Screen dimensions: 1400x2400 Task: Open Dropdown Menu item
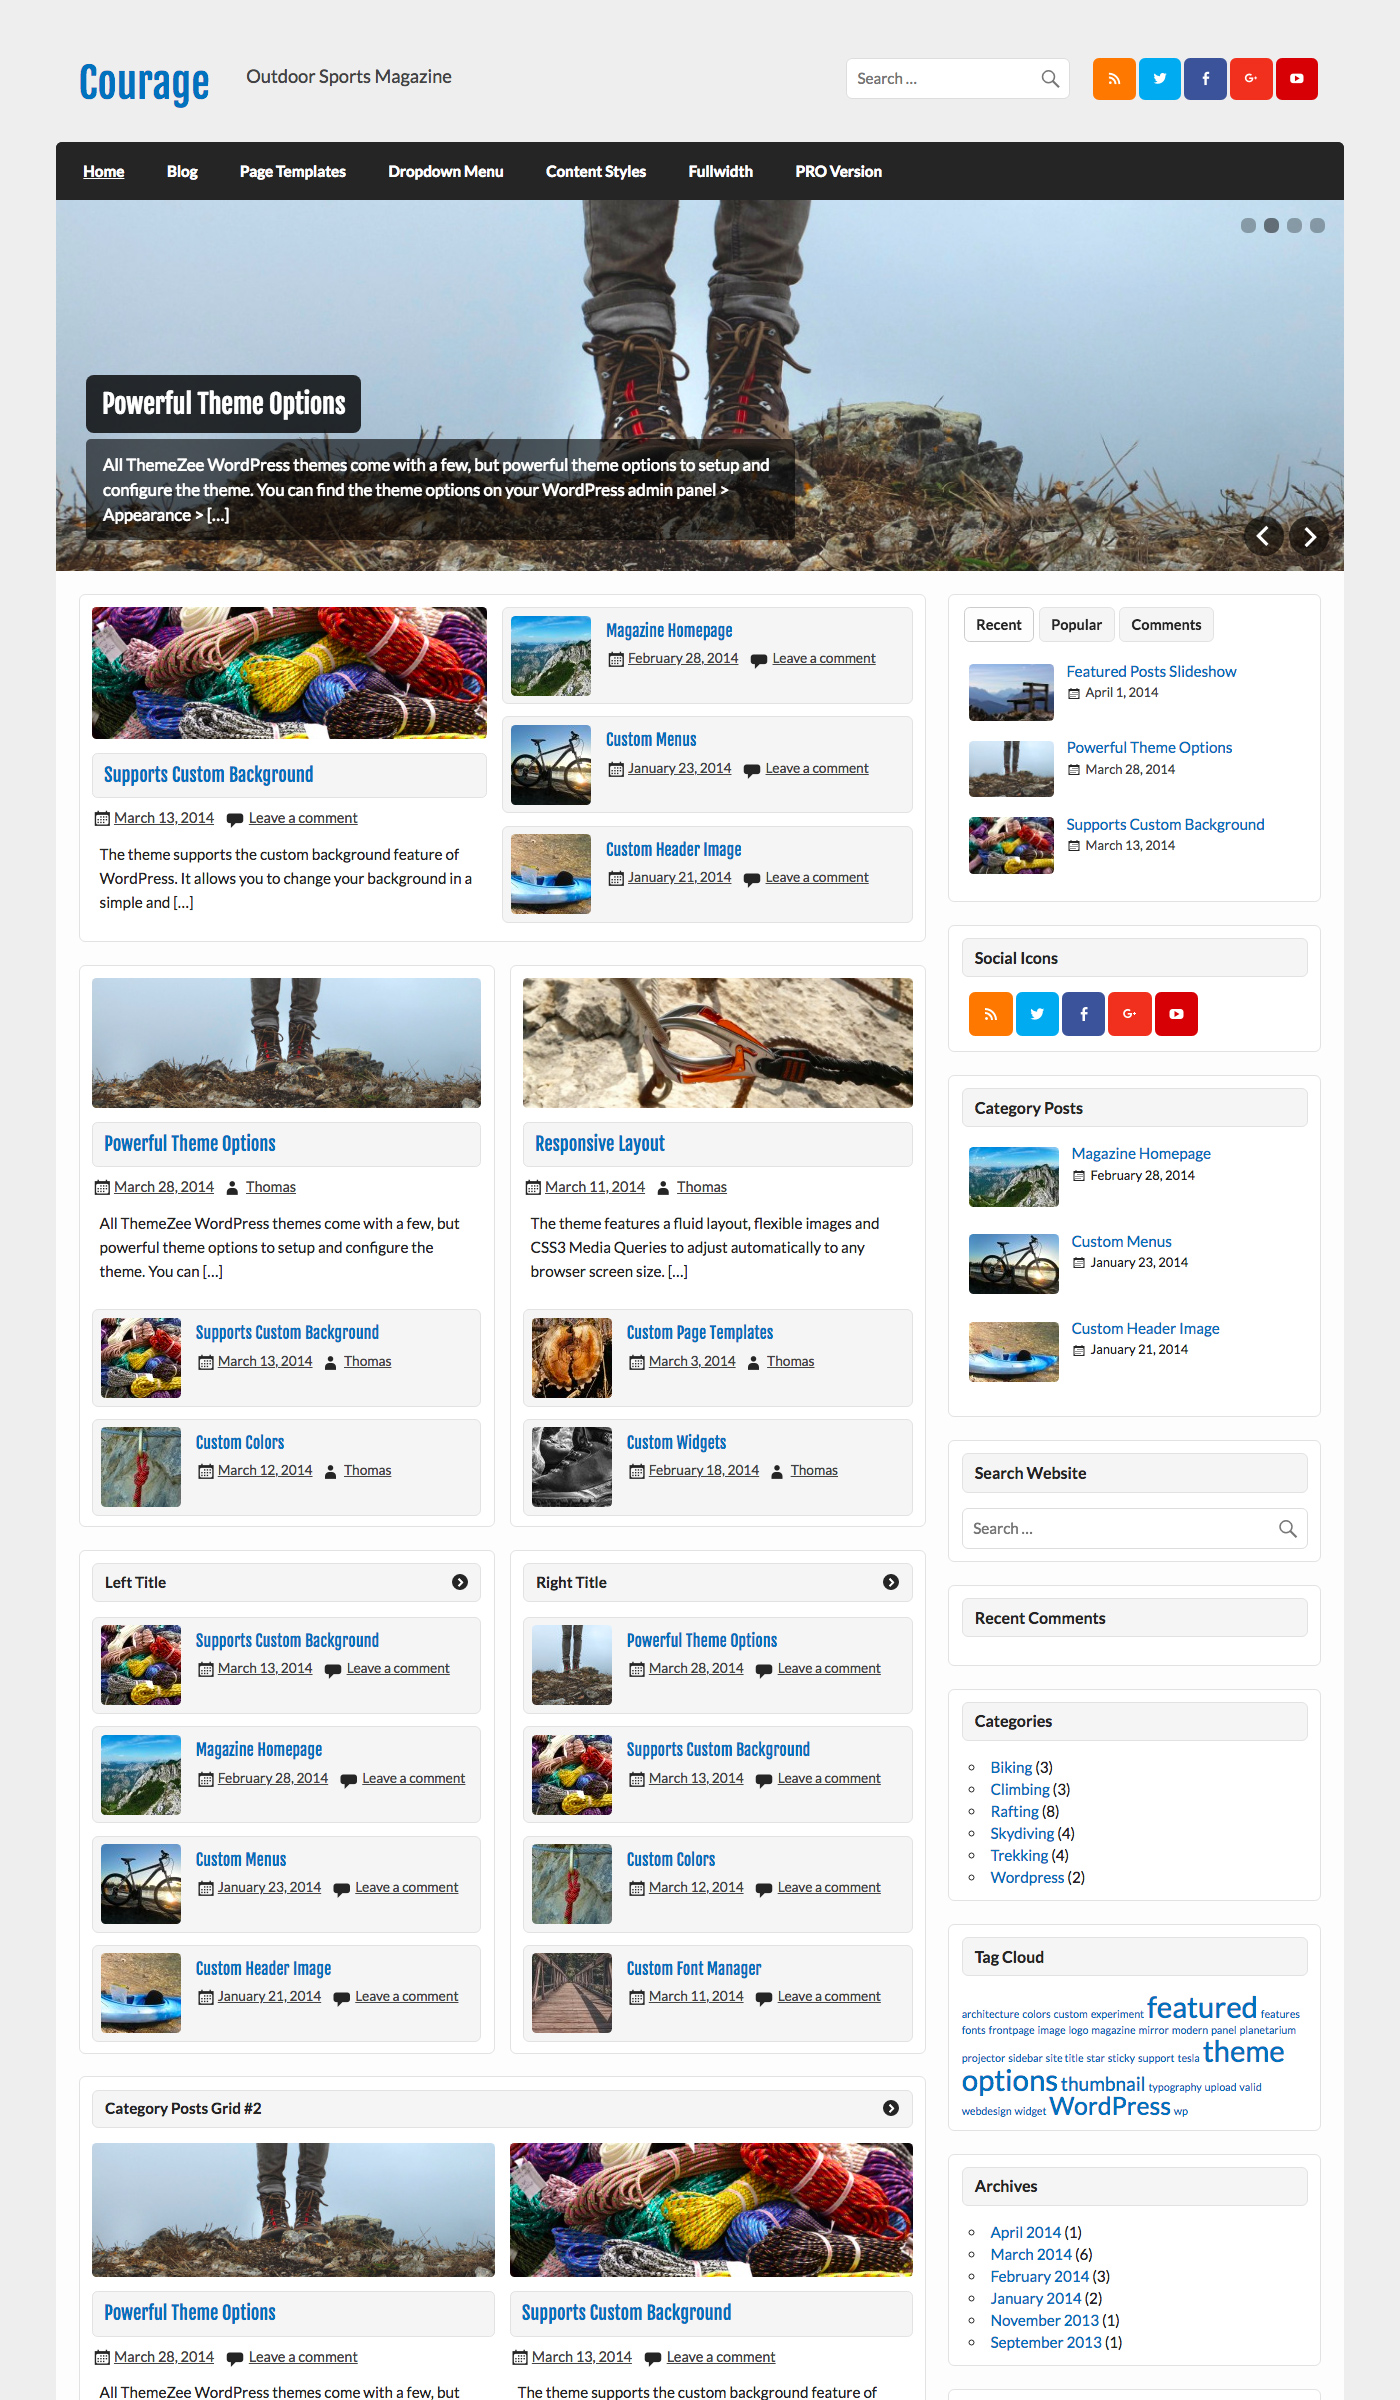[x=446, y=171]
